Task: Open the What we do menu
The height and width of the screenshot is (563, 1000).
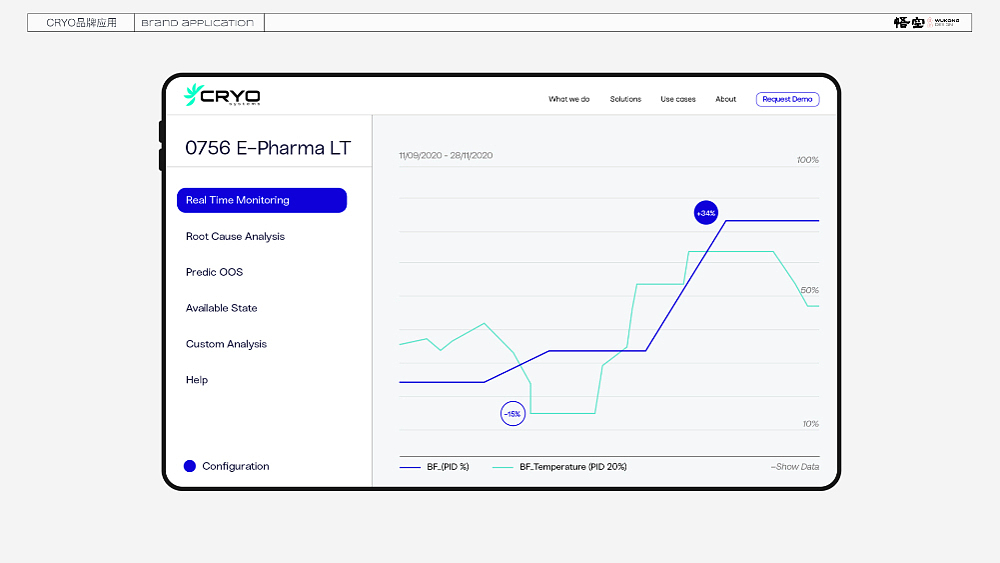Action: [x=569, y=99]
